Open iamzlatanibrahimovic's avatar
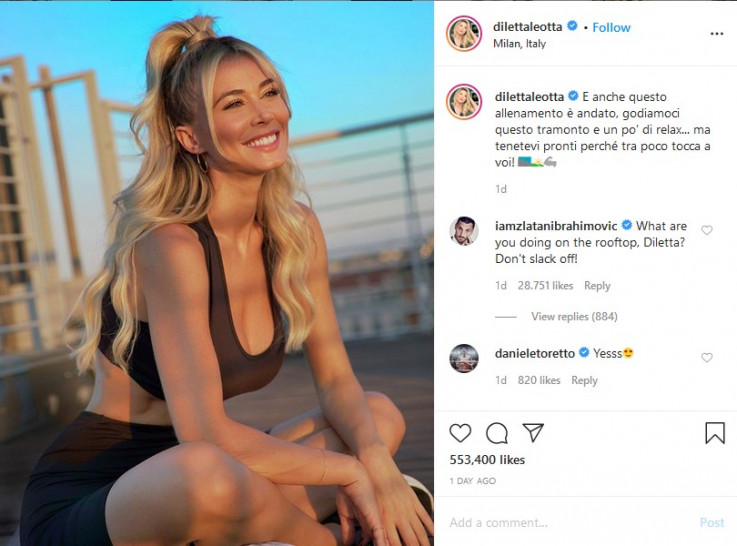Viewport: 737px width, 546px height. (464, 231)
